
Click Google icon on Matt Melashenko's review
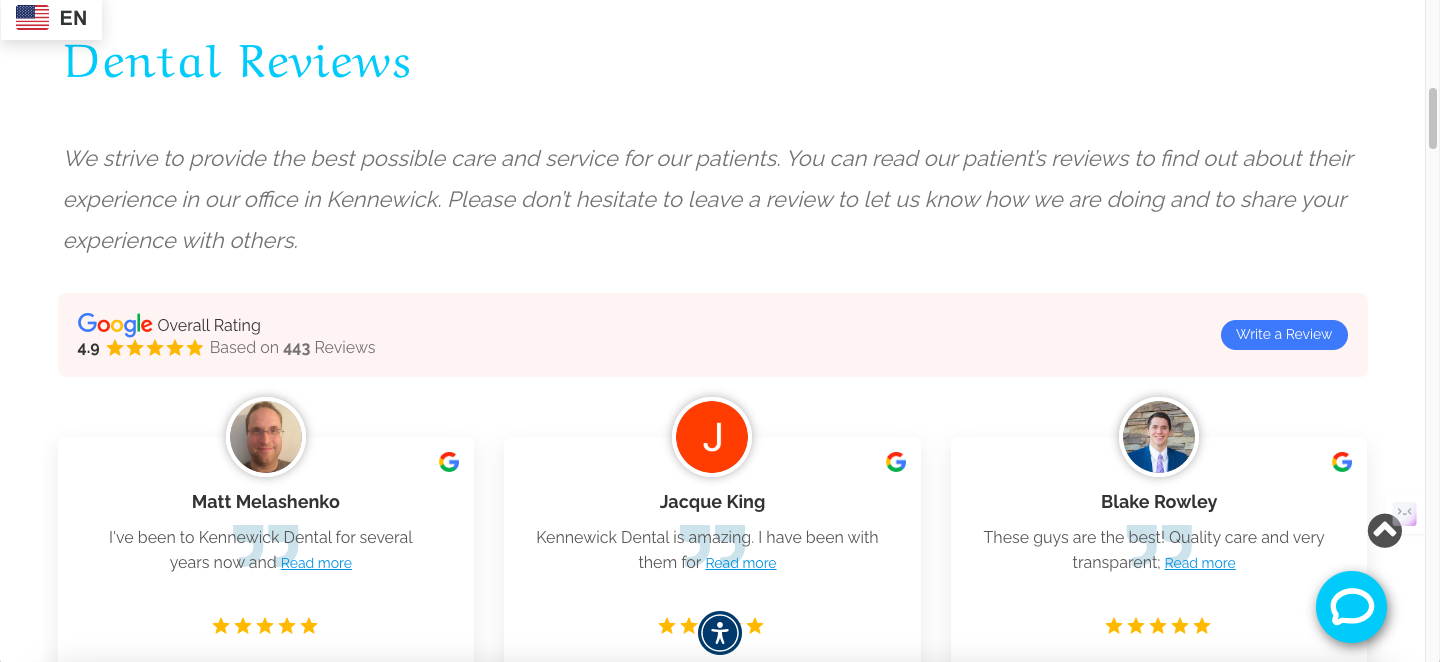449,462
